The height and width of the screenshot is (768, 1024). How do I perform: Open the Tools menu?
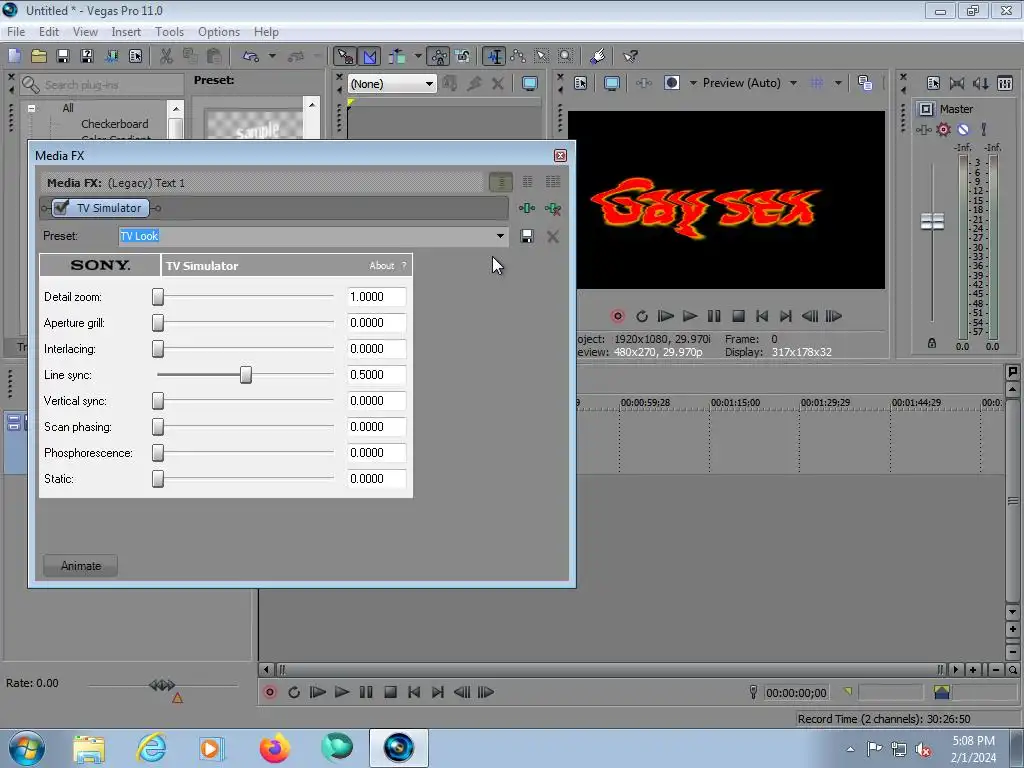tap(169, 31)
